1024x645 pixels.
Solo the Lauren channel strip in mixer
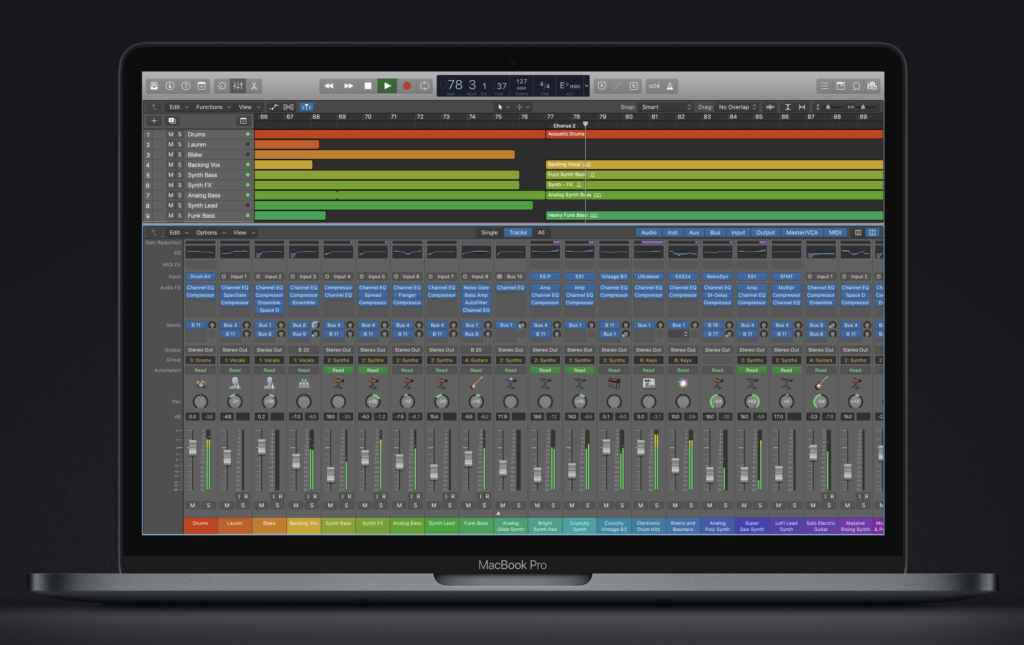pyautogui.click(x=244, y=505)
